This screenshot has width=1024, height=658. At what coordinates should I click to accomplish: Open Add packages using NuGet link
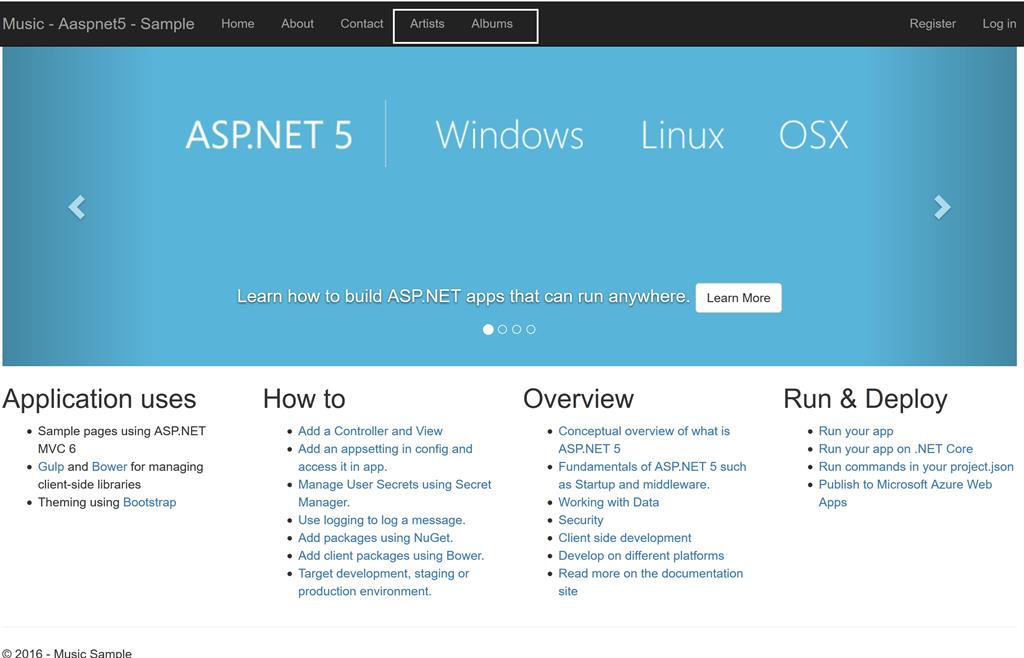[376, 538]
